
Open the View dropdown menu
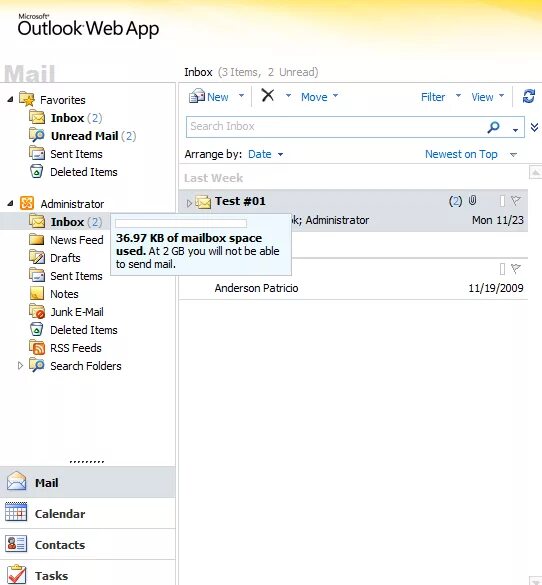tap(488, 97)
